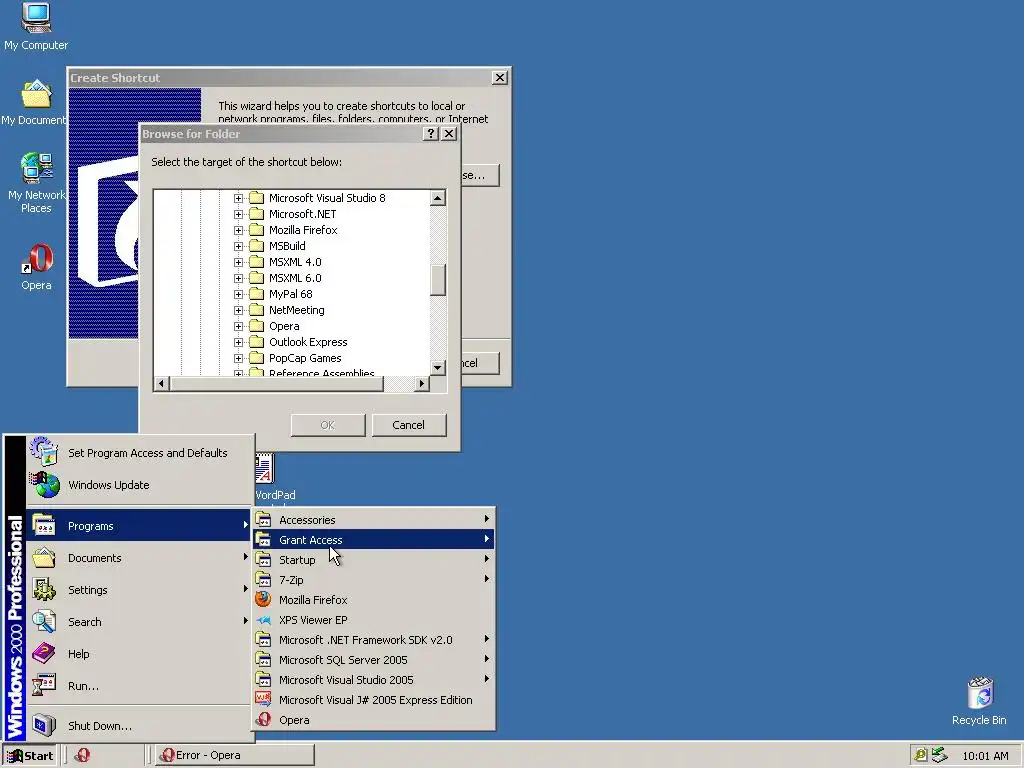Expand the Microsoft.NET folder node
1024x768 pixels.
pyautogui.click(x=238, y=214)
